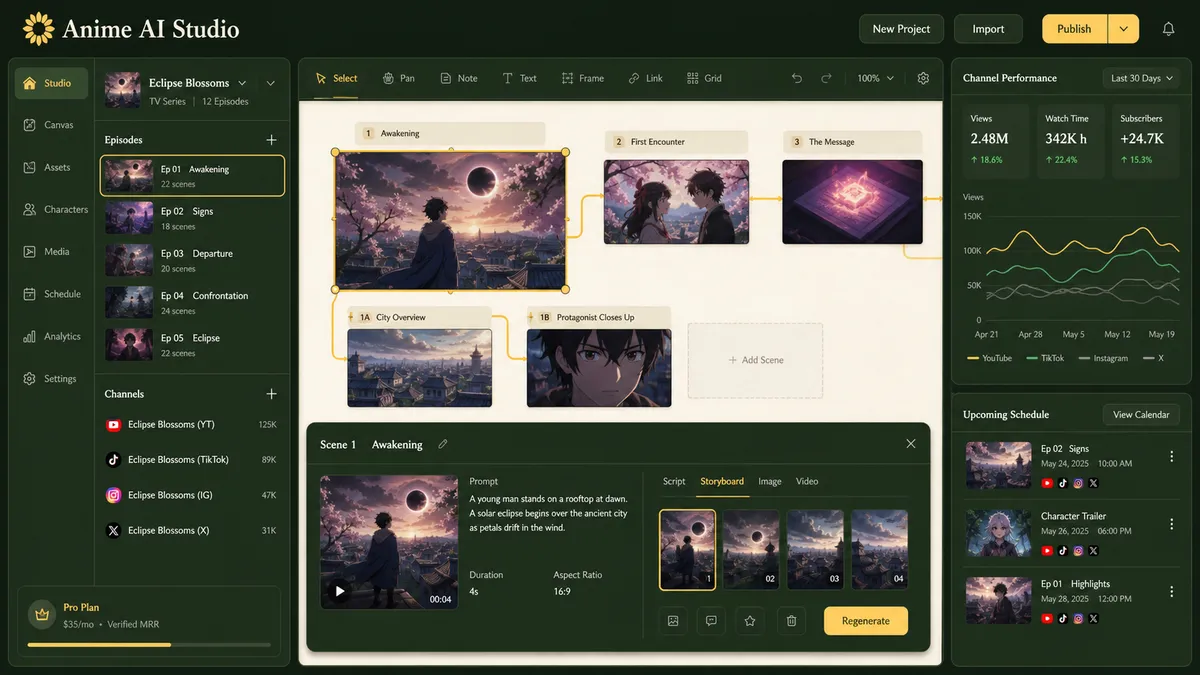Toggle Instagram series in chart legend
This screenshot has height=675, width=1200.
(x=1103, y=358)
